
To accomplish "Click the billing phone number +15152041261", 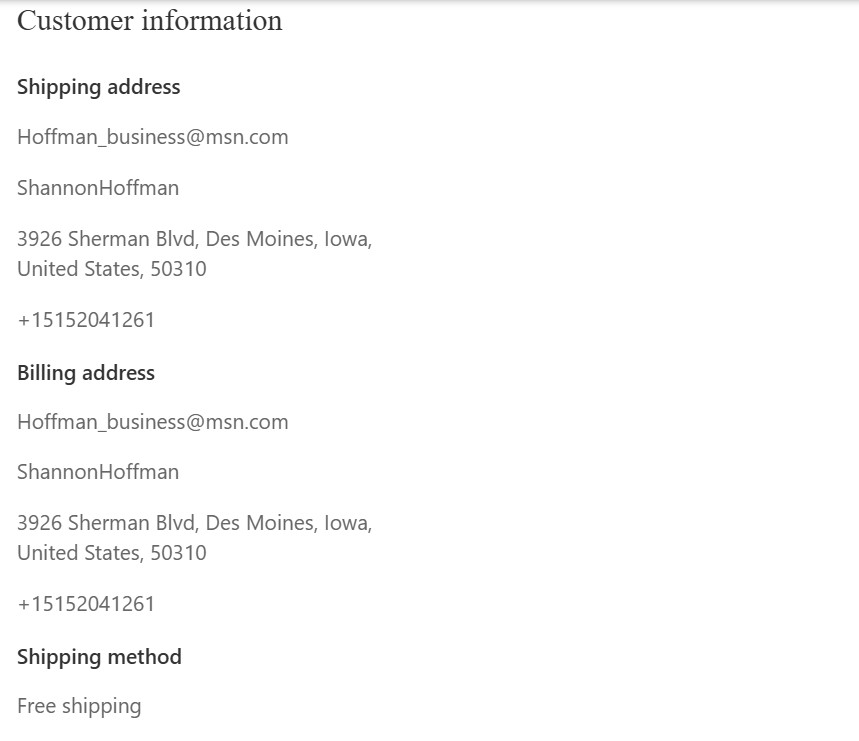I will pyautogui.click(x=86, y=604).
